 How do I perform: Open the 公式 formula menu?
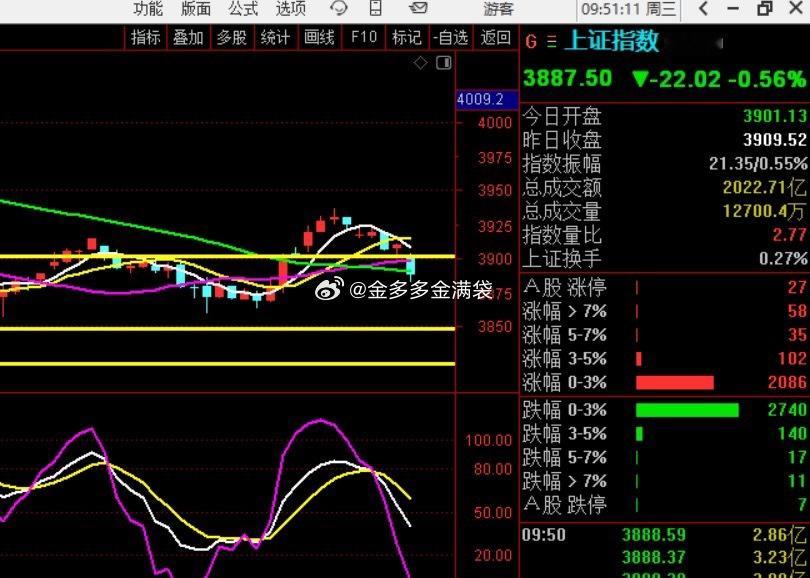(x=241, y=10)
